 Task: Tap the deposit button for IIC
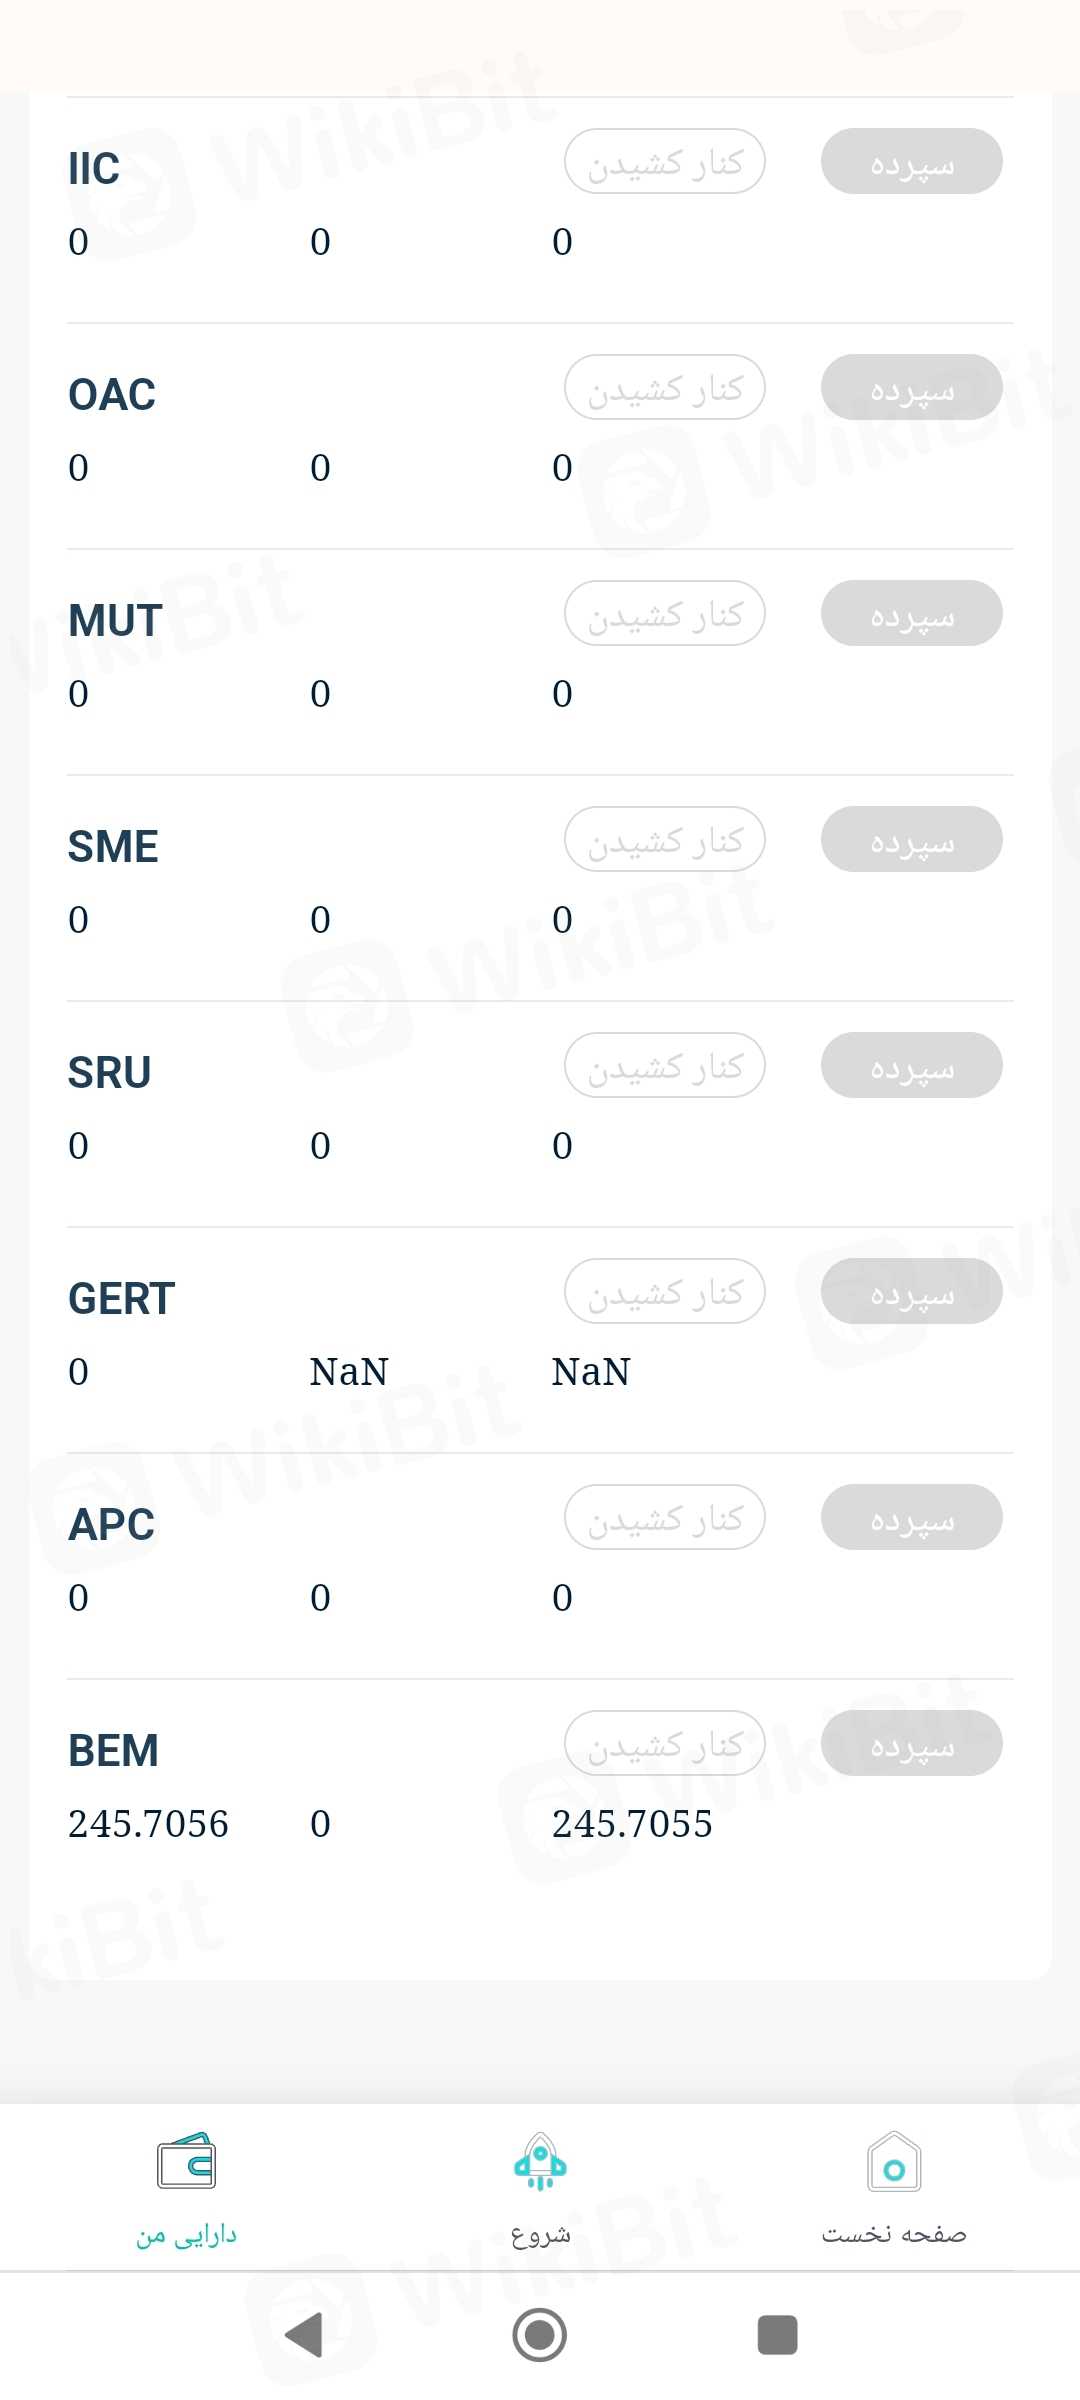pyautogui.click(x=911, y=162)
